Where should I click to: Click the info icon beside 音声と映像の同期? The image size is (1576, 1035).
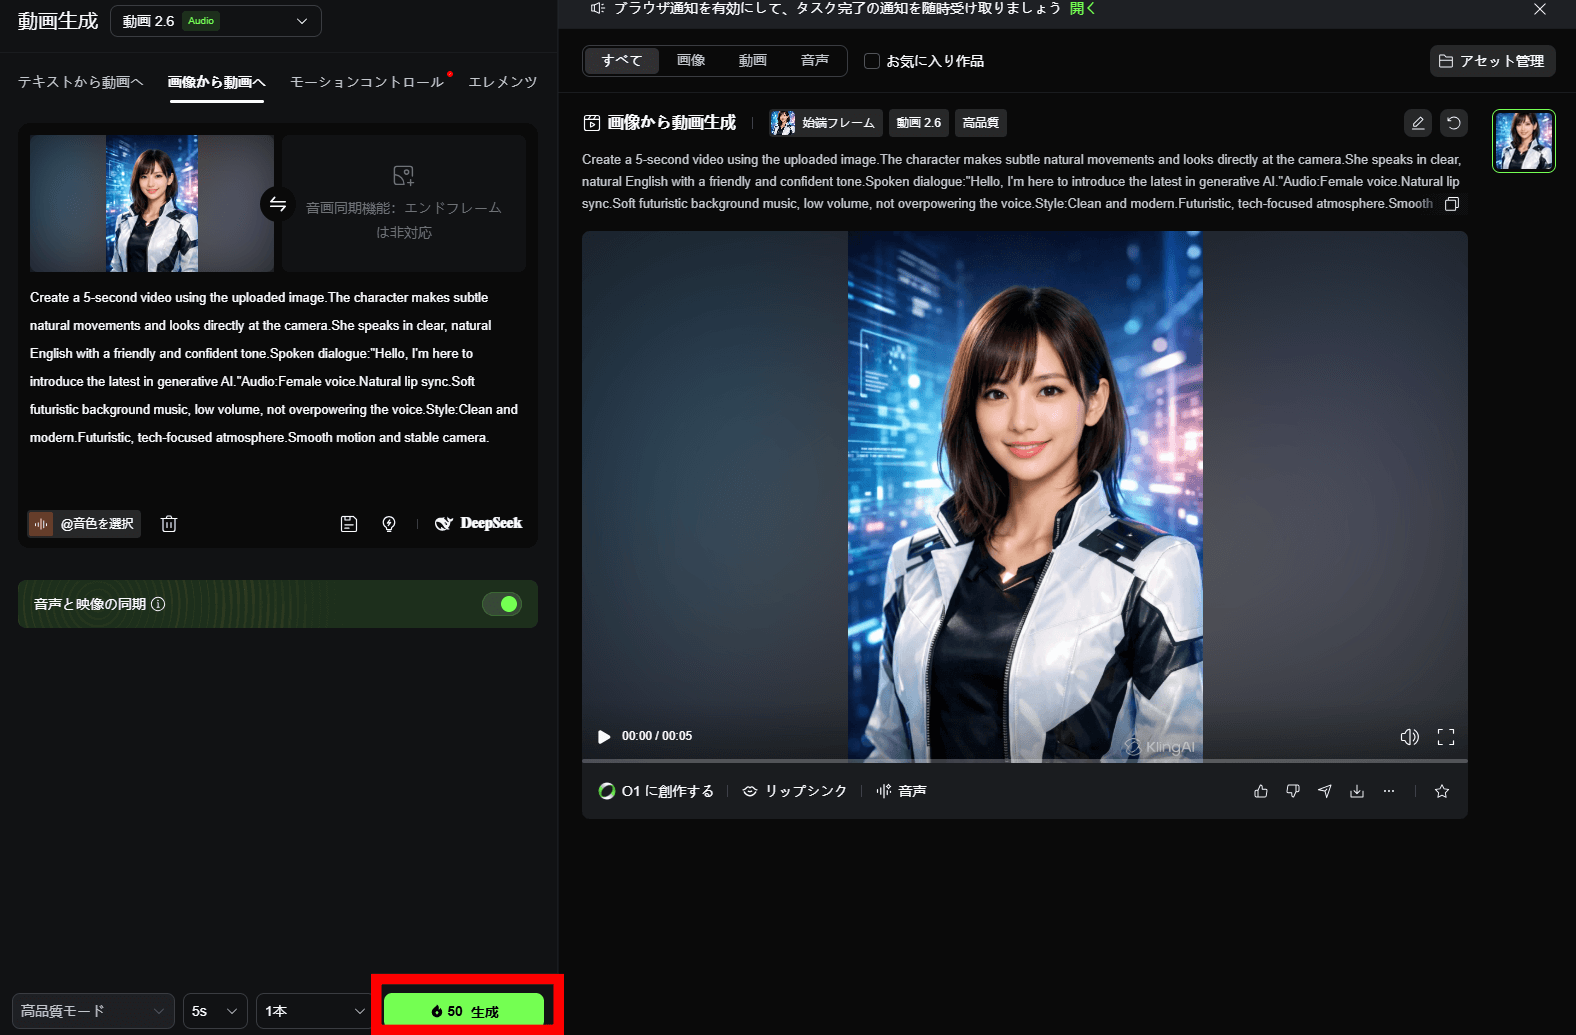[158, 604]
